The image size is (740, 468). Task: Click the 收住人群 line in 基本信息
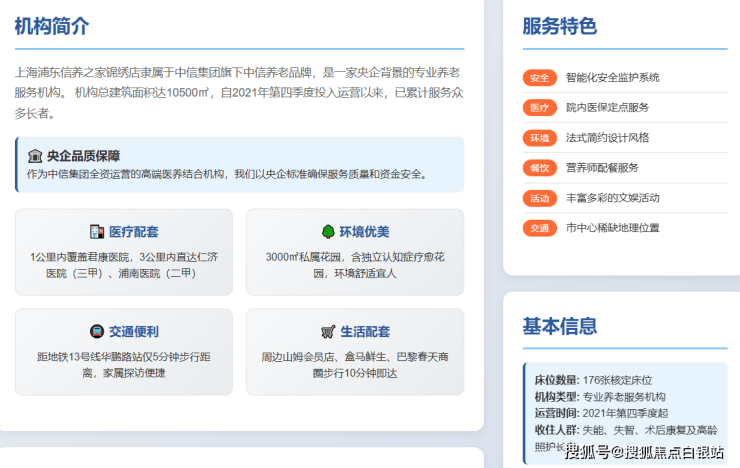(626, 437)
